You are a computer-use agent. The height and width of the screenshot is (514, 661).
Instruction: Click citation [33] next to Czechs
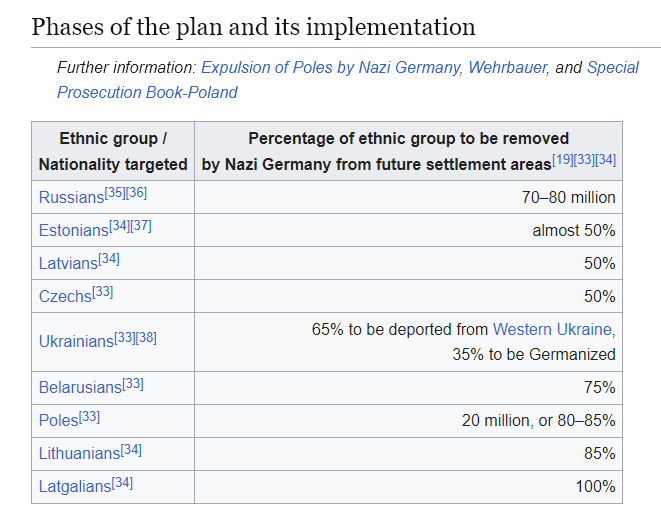click(102, 291)
